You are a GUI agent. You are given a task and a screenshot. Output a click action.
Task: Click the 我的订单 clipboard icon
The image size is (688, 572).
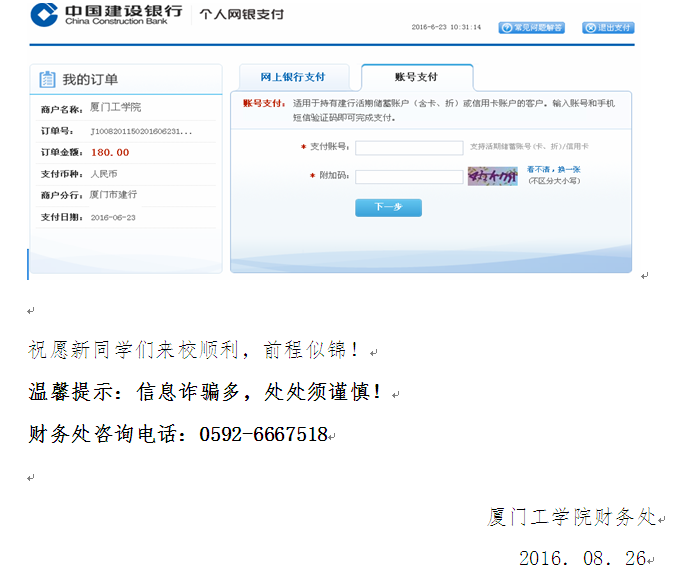click(x=47, y=80)
